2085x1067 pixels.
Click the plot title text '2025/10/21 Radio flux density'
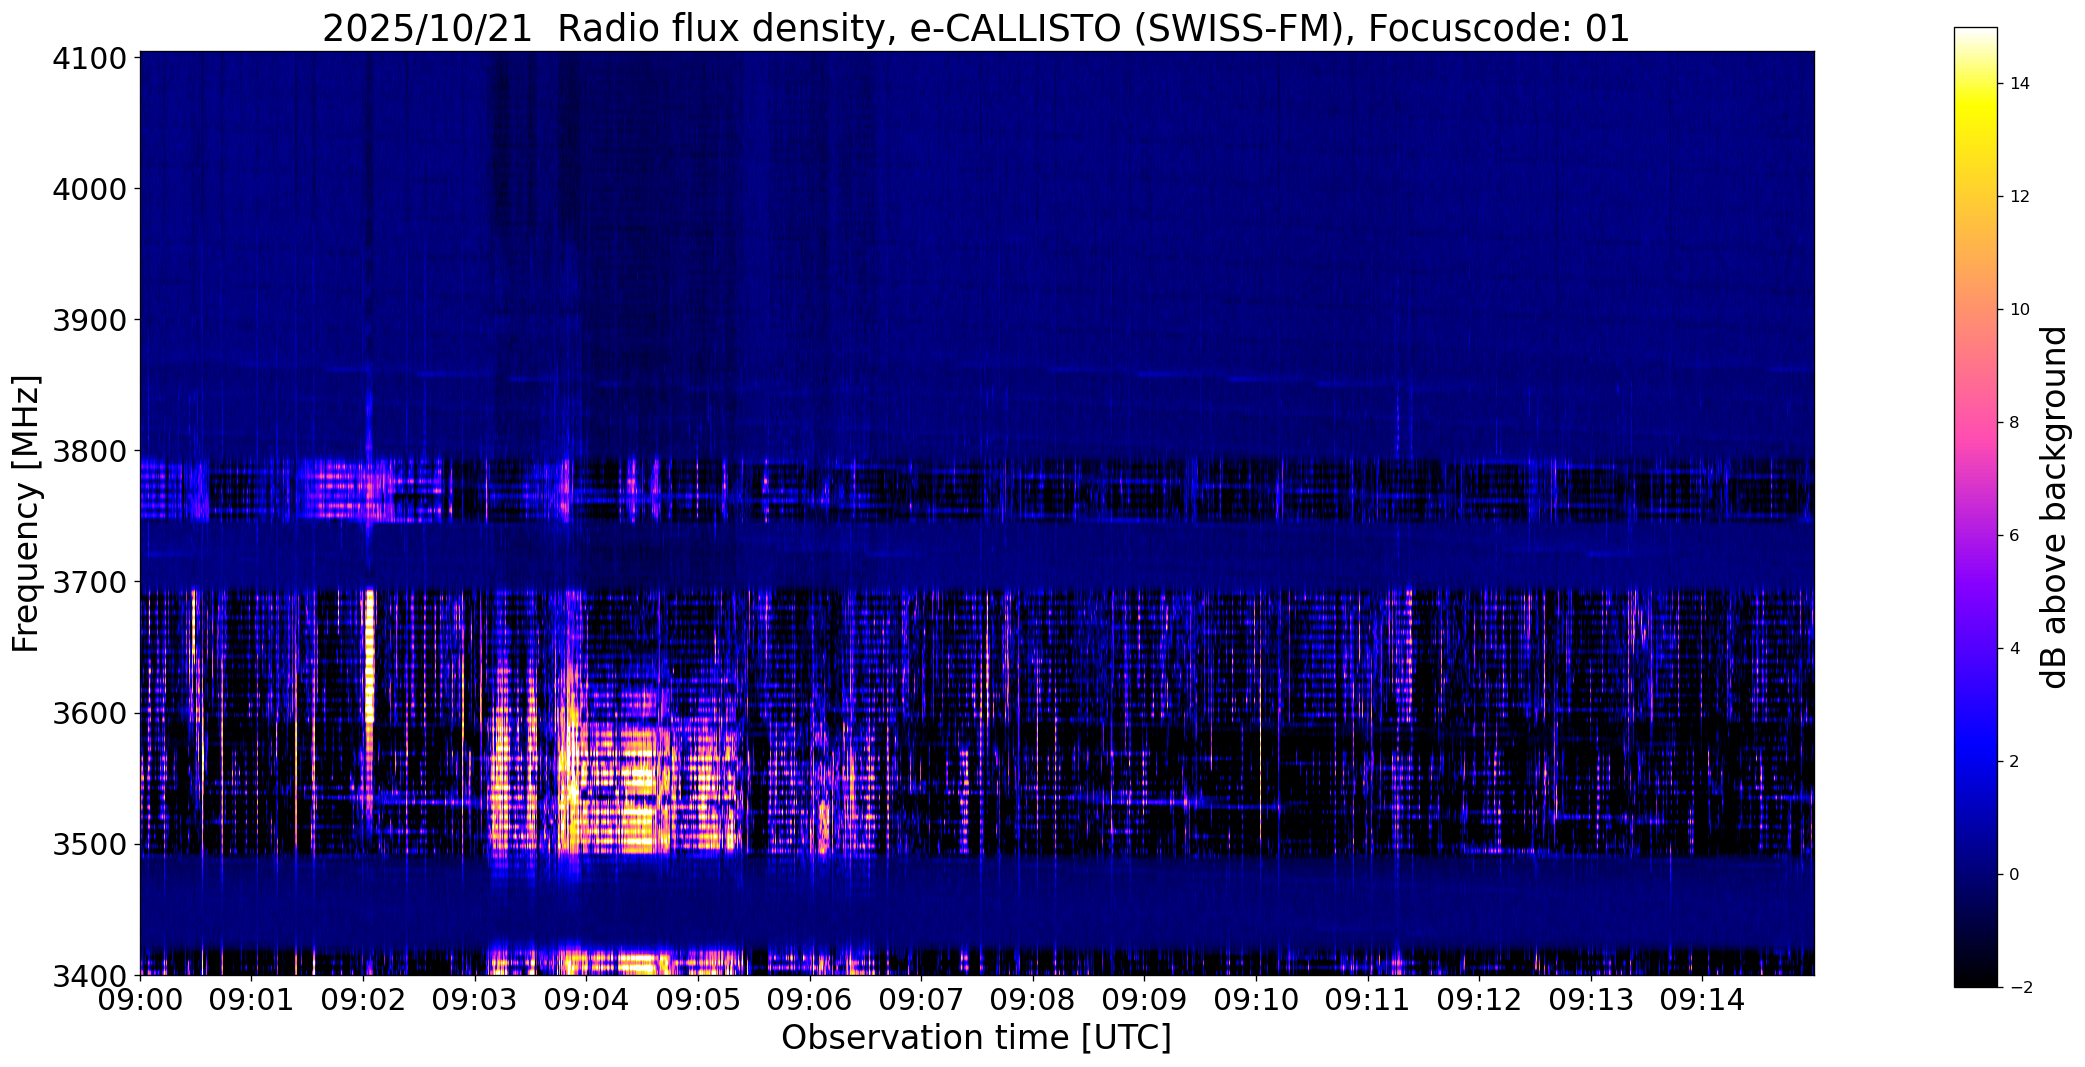click(610, 29)
